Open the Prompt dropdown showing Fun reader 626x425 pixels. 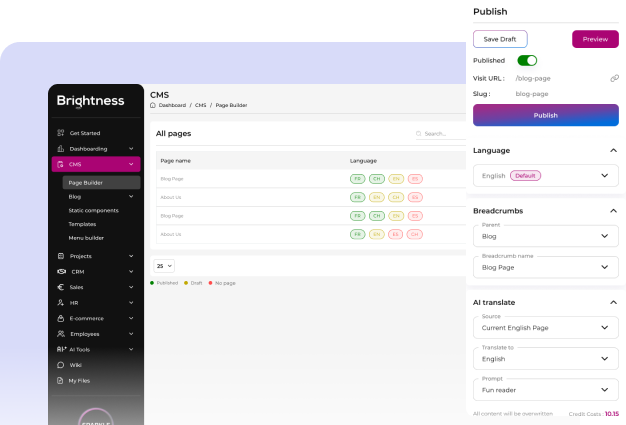coord(545,390)
